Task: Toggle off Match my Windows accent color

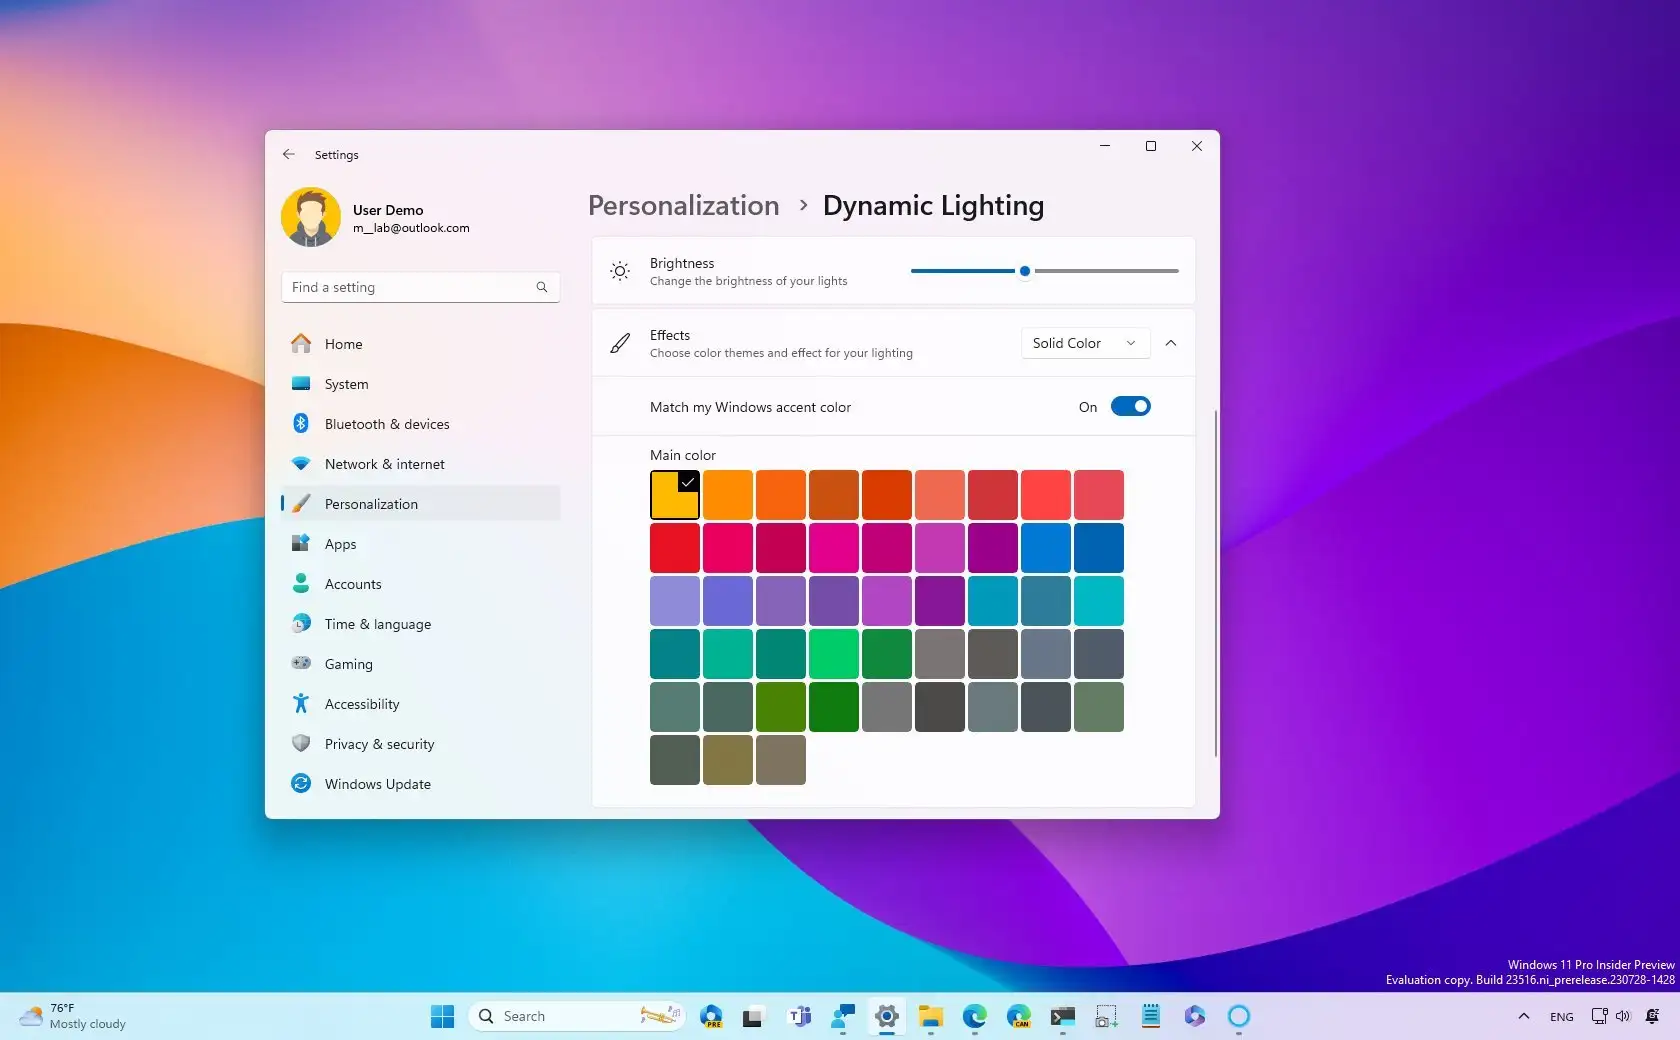Action: (1130, 406)
